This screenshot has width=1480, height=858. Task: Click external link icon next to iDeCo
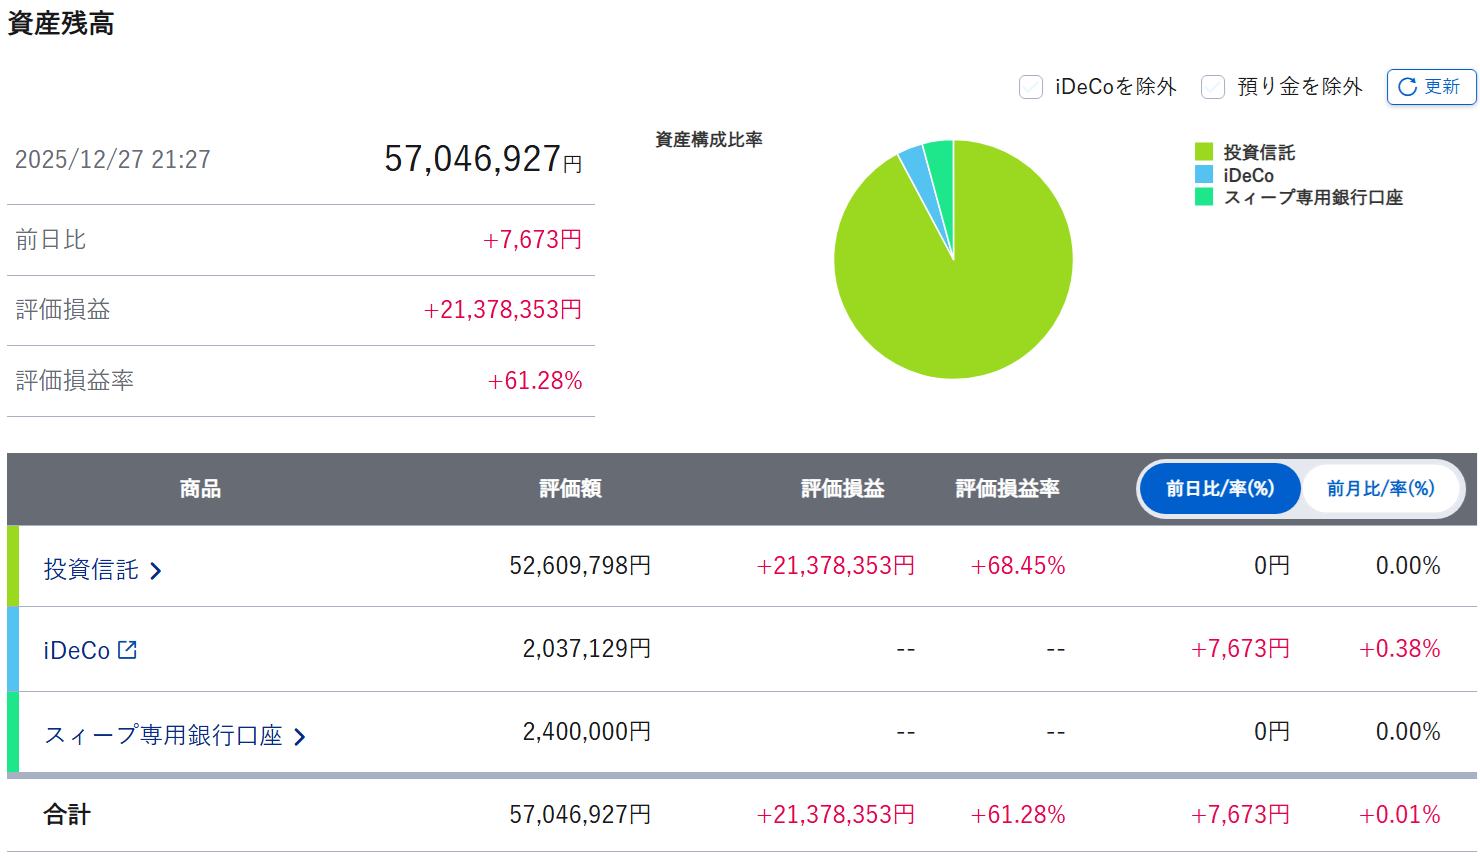tap(127, 650)
